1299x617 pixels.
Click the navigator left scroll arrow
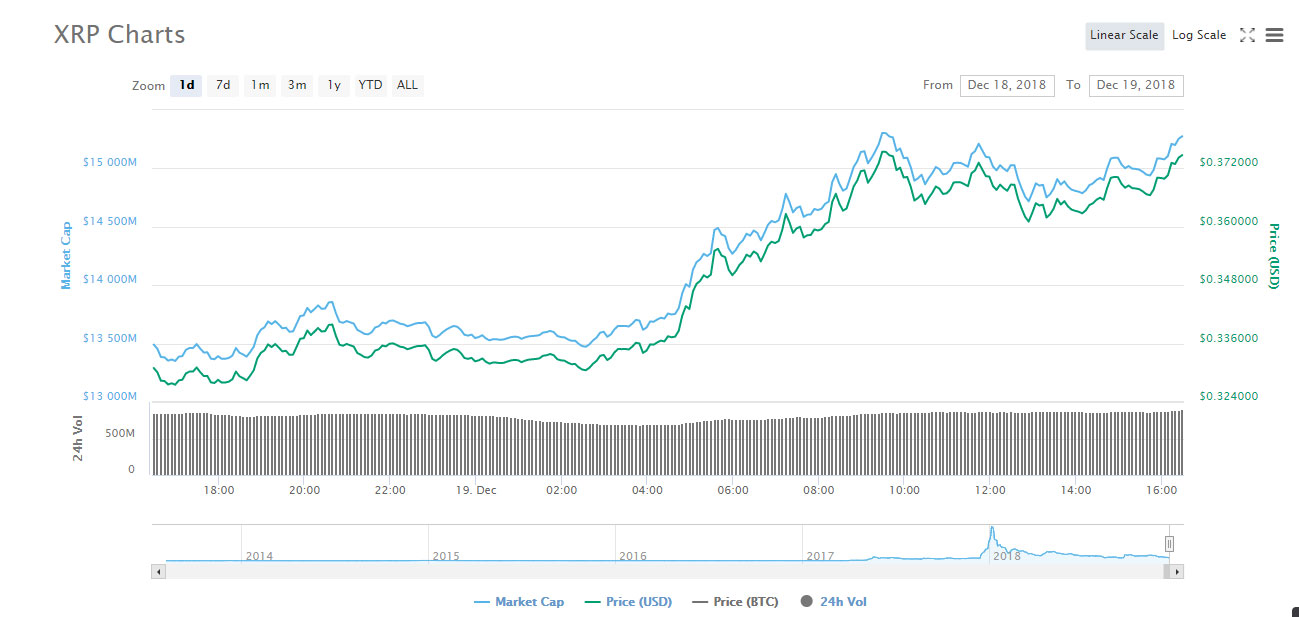(158, 571)
